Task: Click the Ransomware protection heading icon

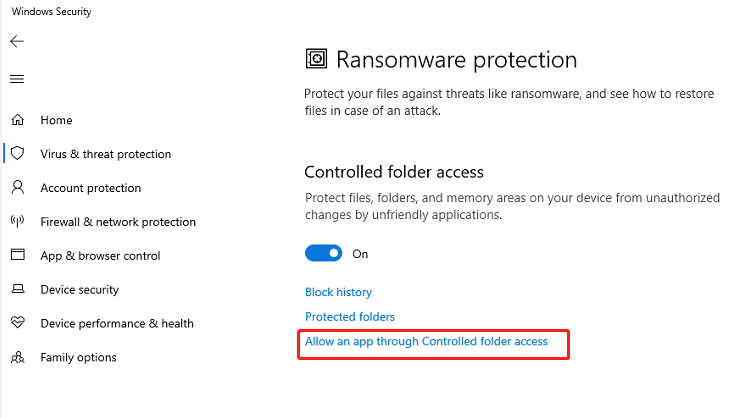Action: [316, 59]
